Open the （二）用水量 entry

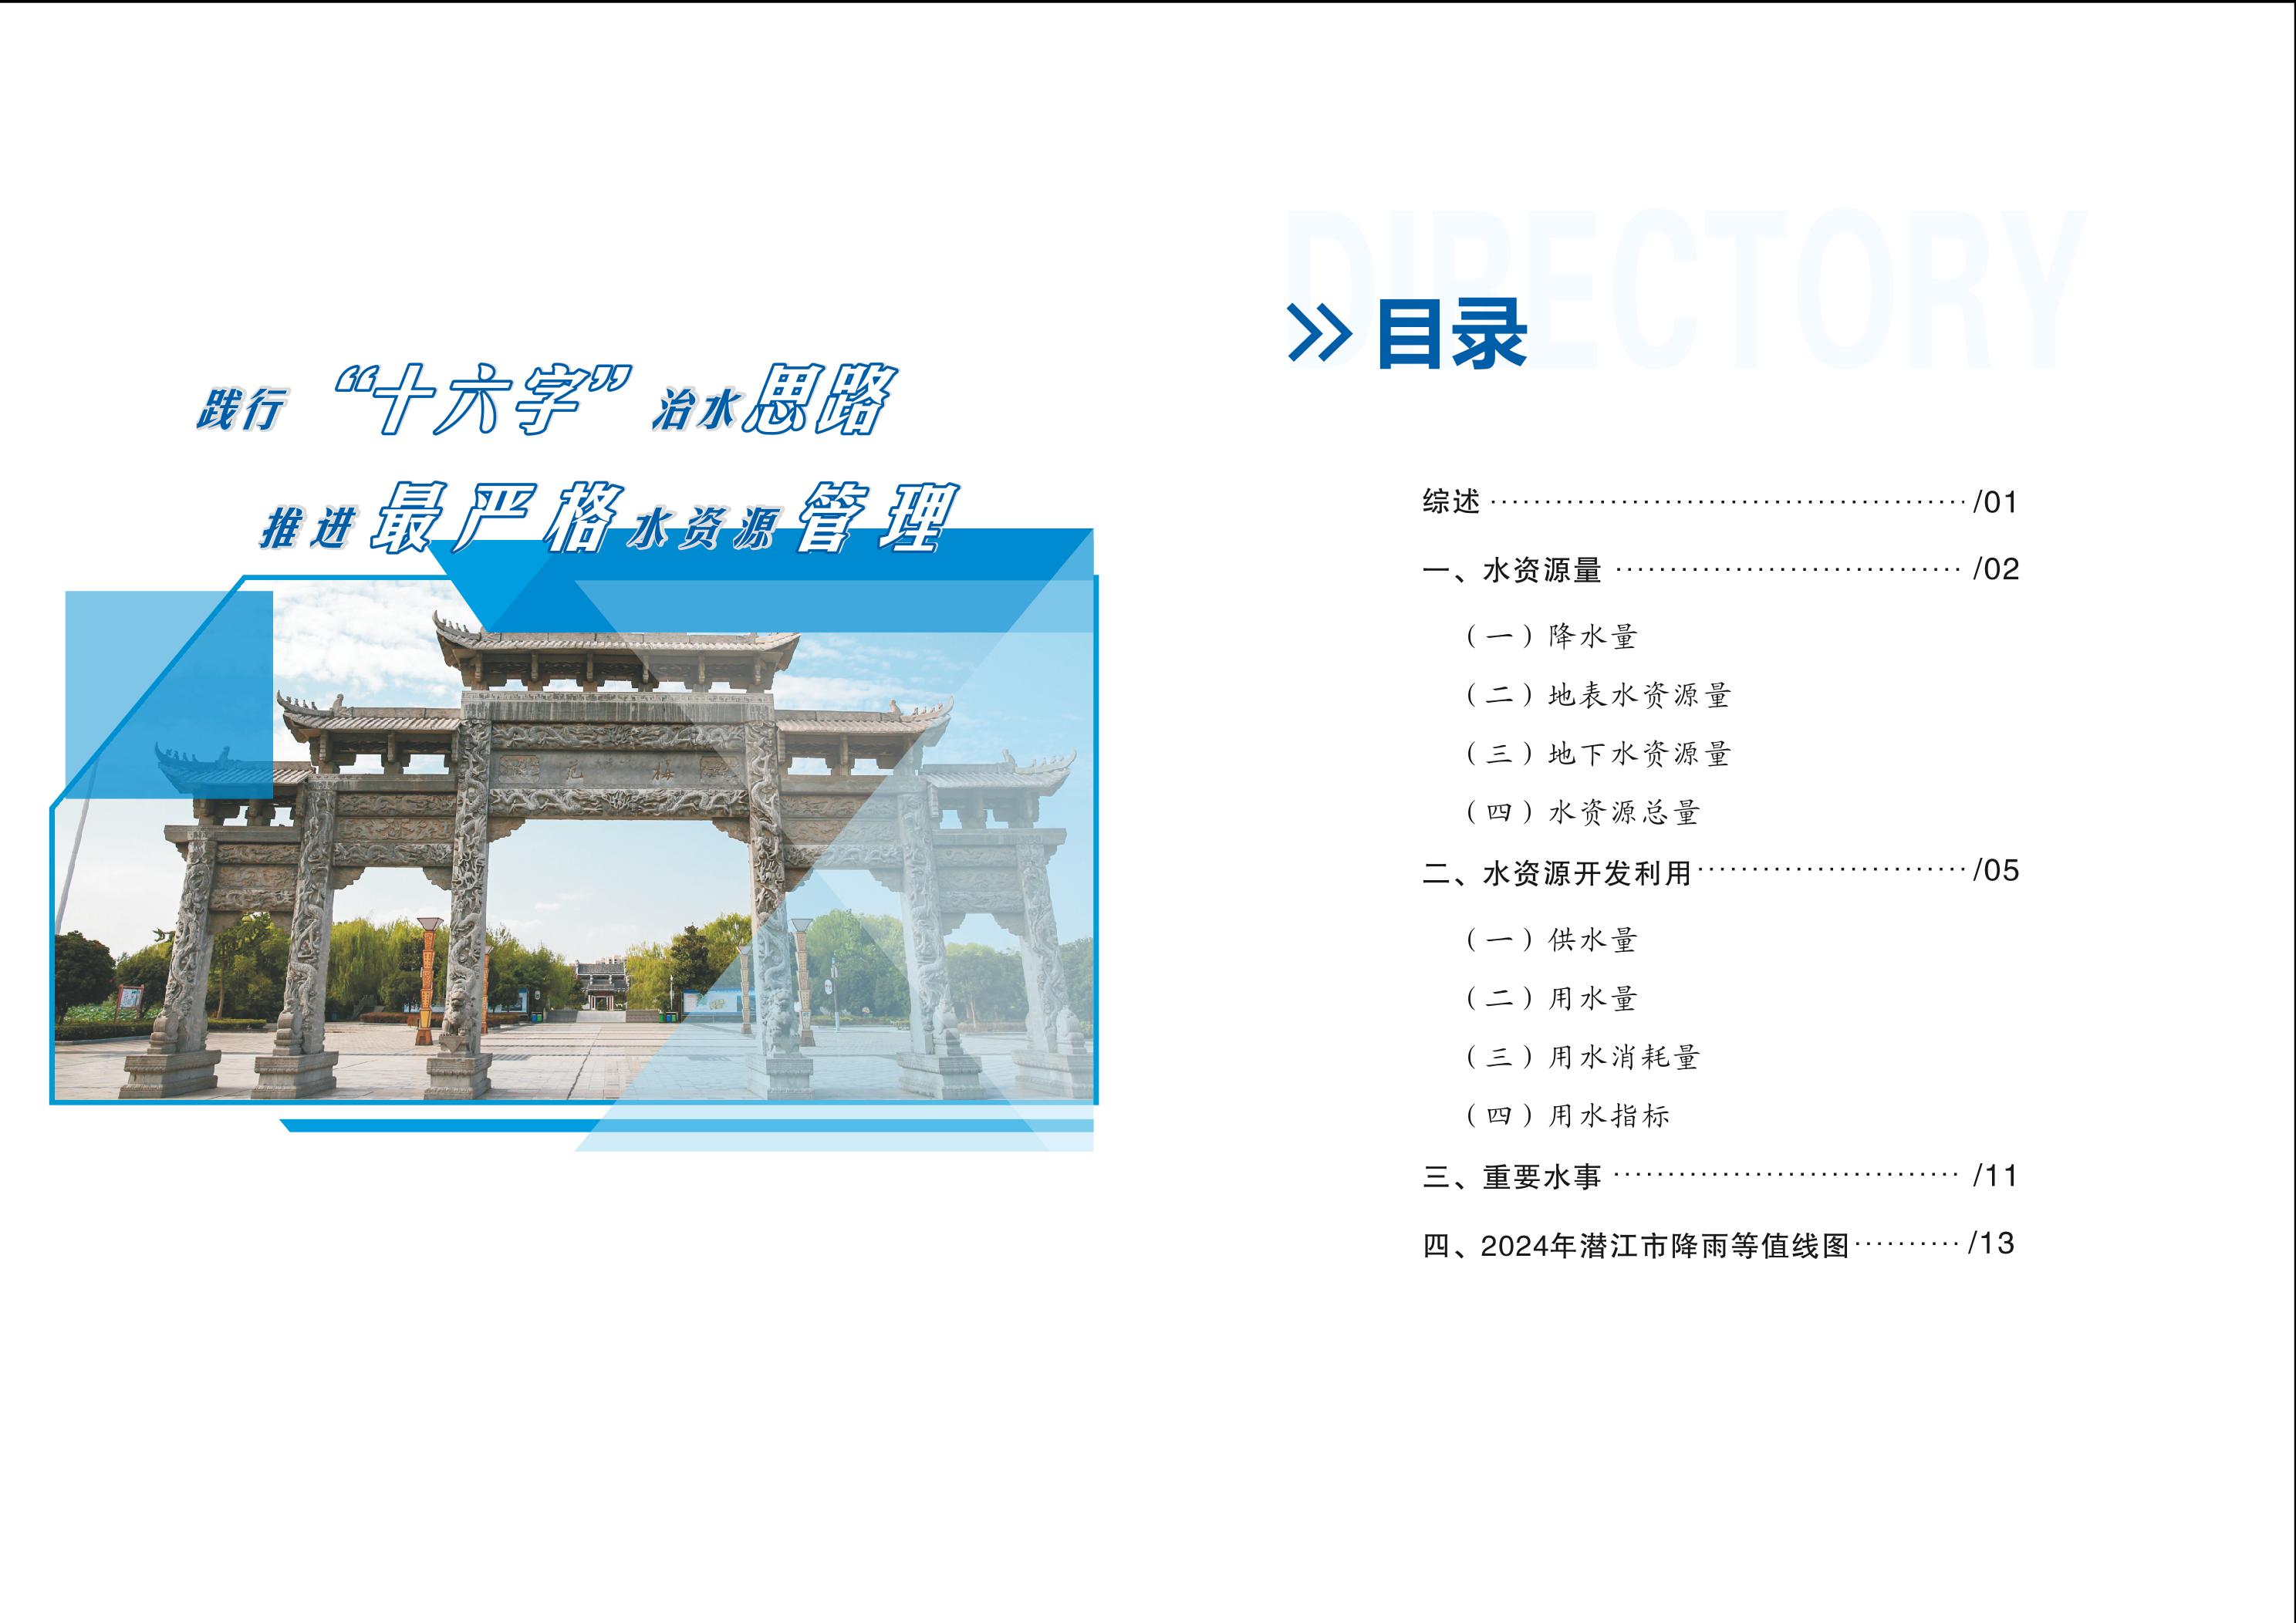click(1551, 998)
